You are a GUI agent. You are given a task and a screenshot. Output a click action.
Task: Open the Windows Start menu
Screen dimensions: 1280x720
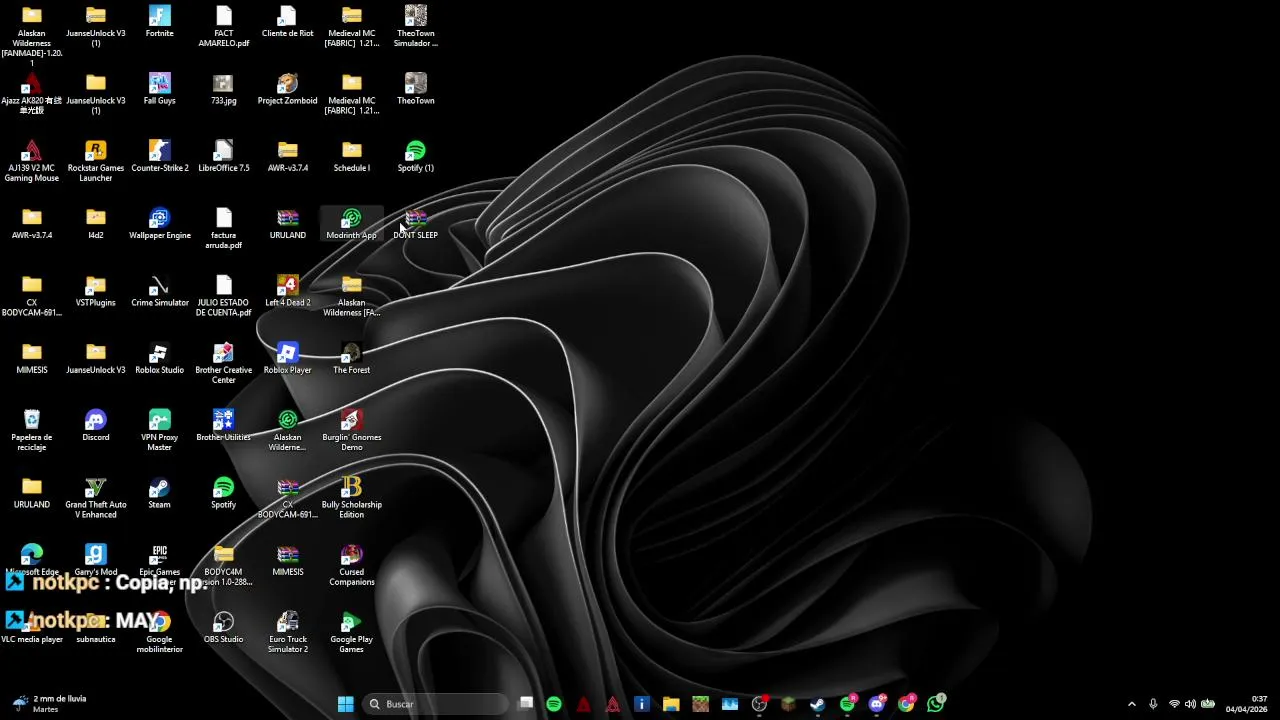345,704
